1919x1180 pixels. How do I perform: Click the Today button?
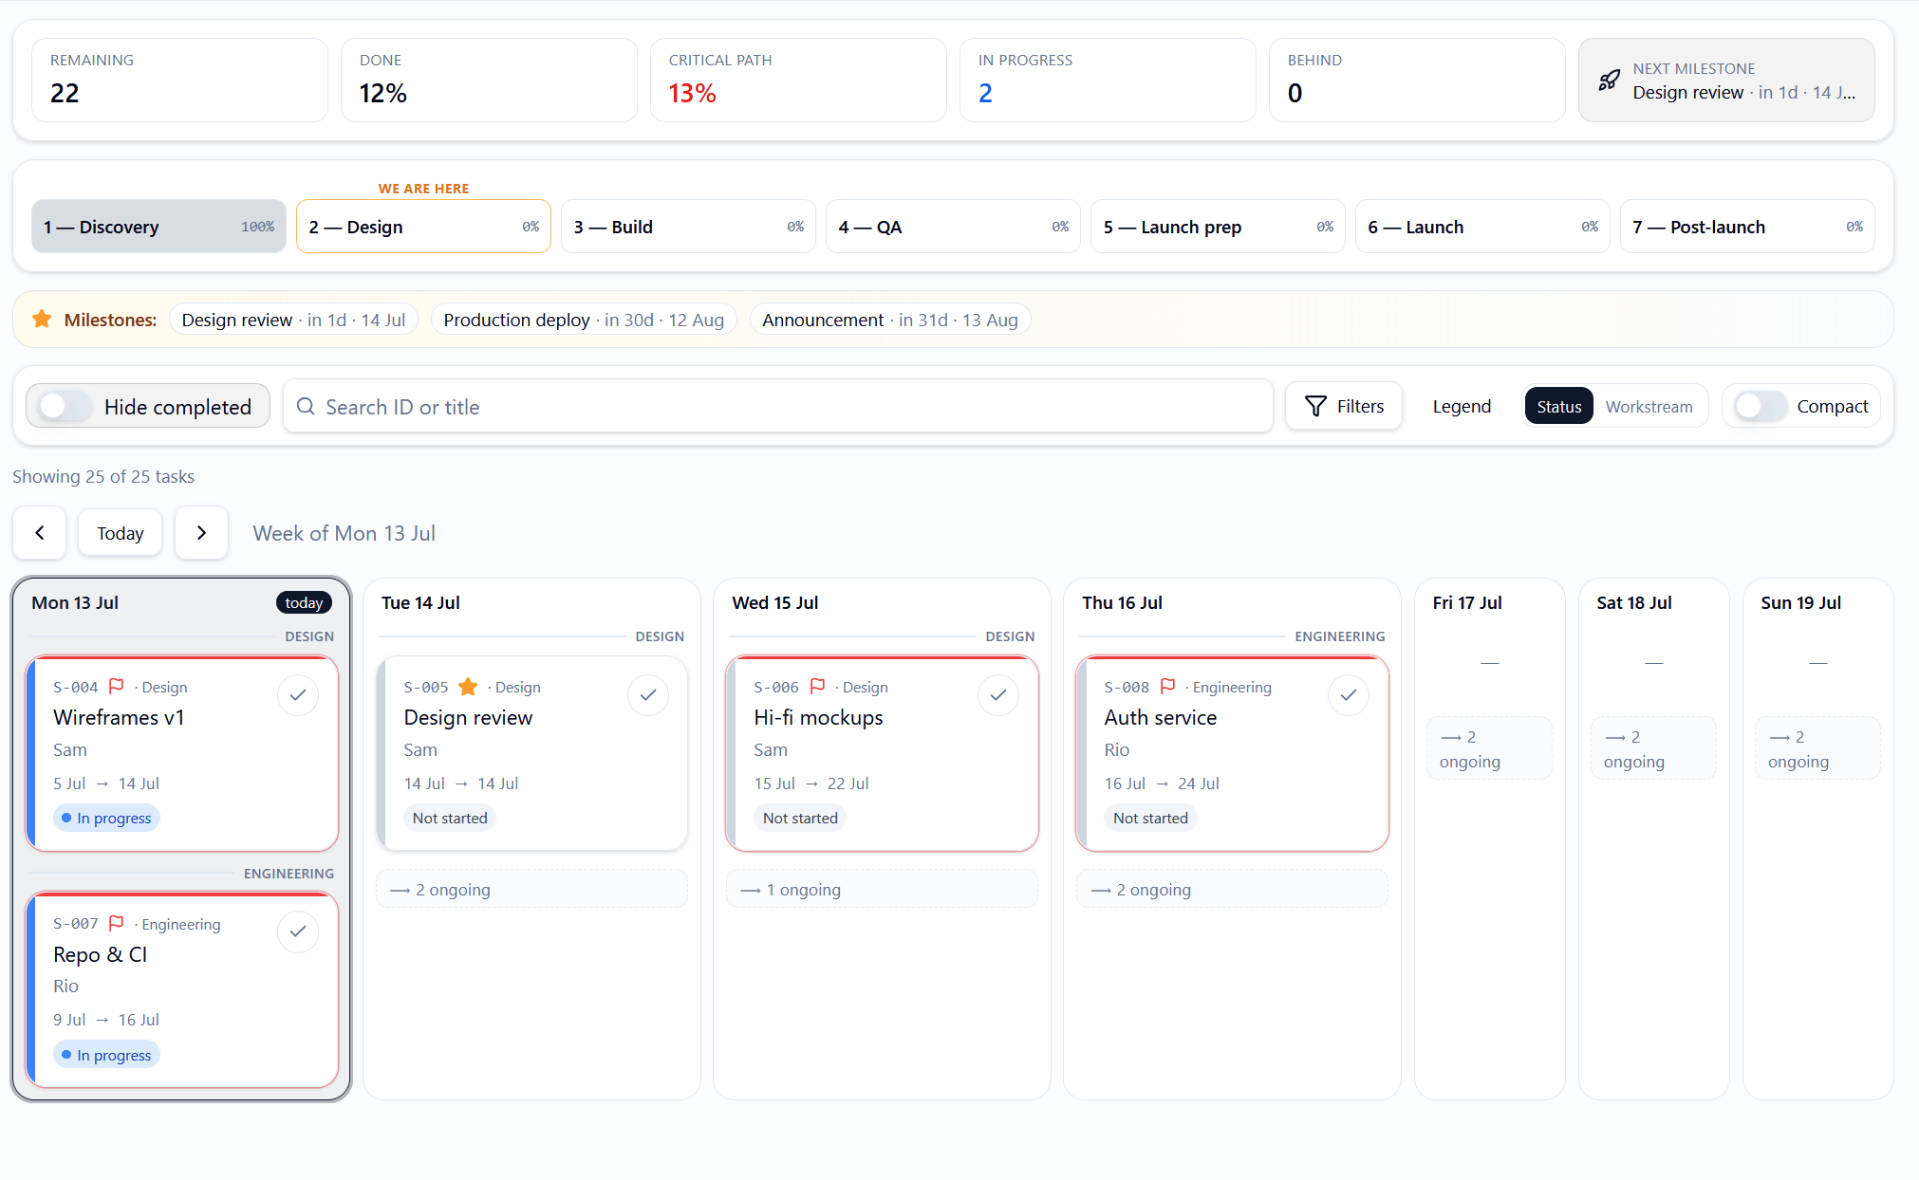click(120, 533)
